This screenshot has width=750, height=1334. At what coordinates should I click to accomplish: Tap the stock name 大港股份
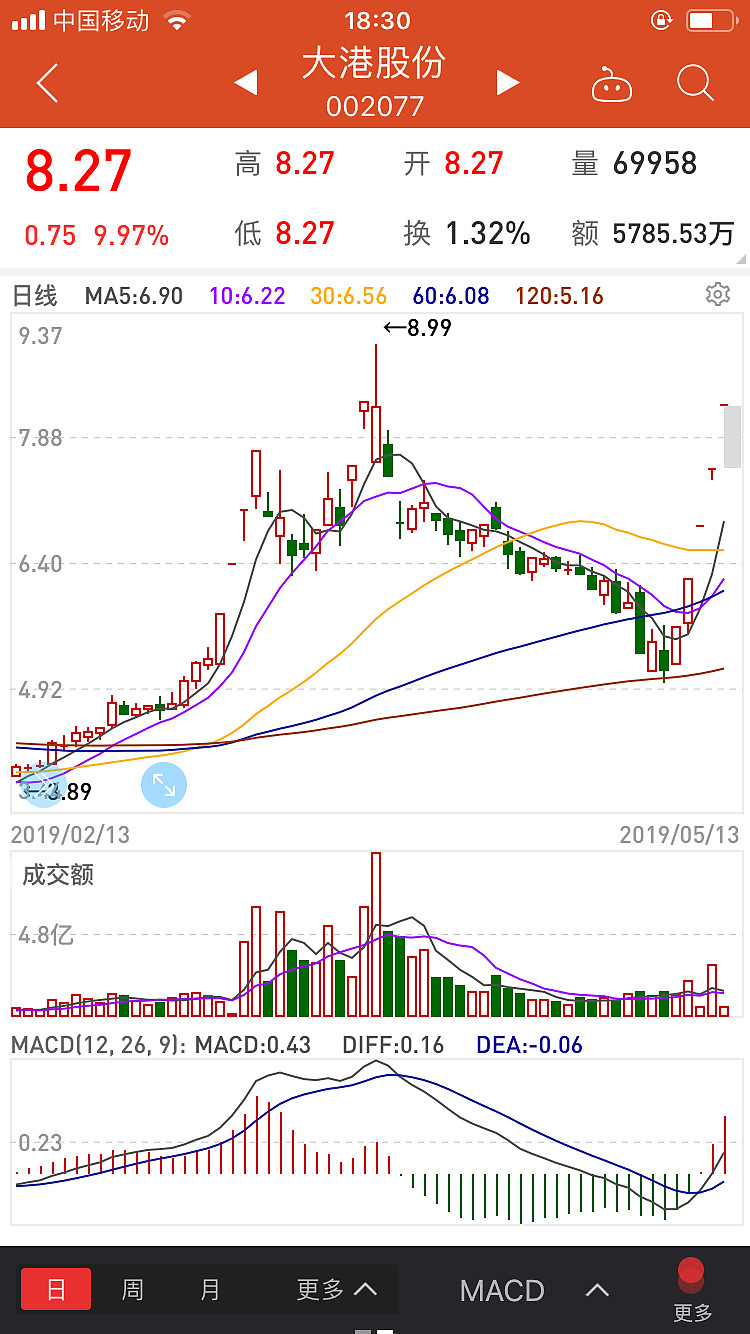[374, 63]
